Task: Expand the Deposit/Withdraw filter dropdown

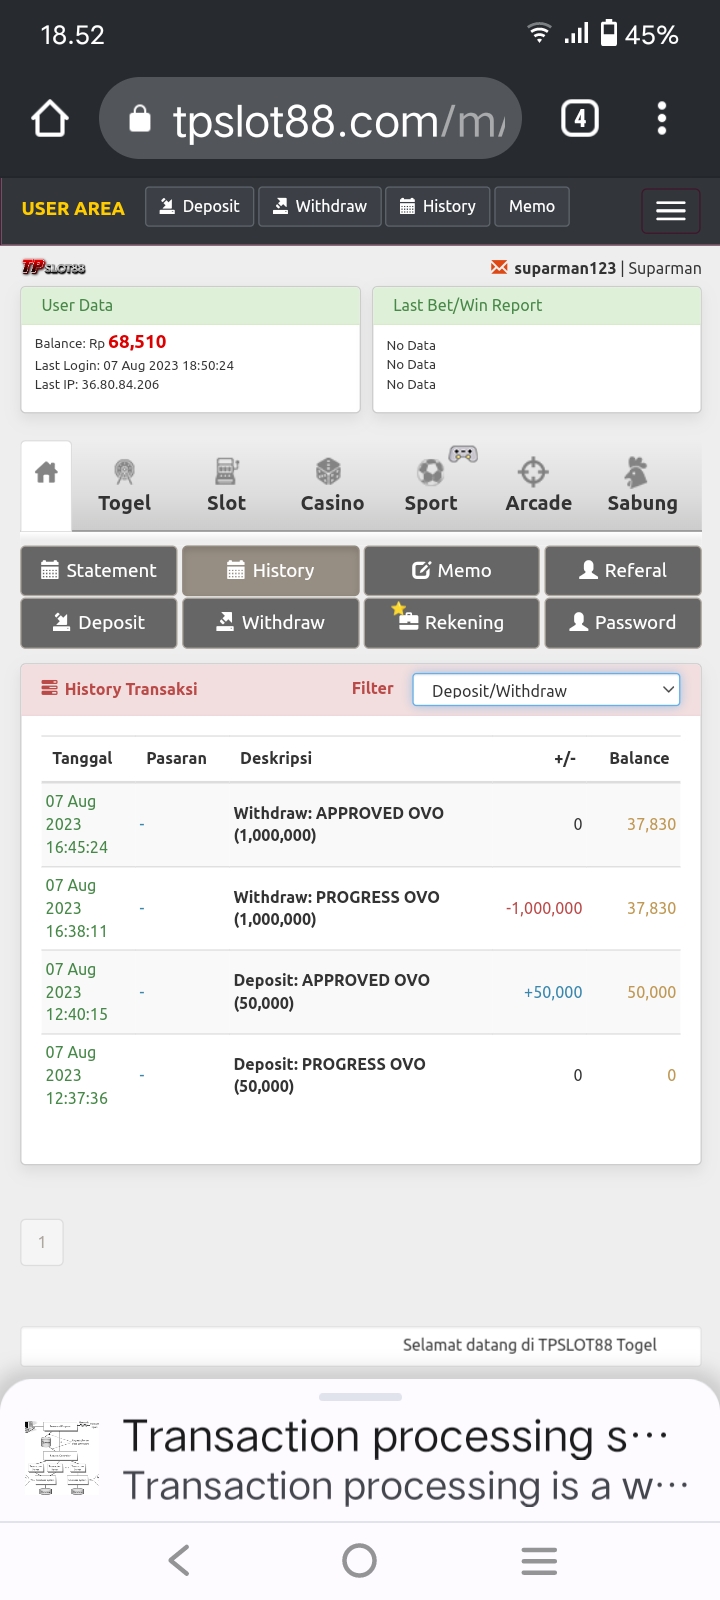Action: [x=546, y=690]
